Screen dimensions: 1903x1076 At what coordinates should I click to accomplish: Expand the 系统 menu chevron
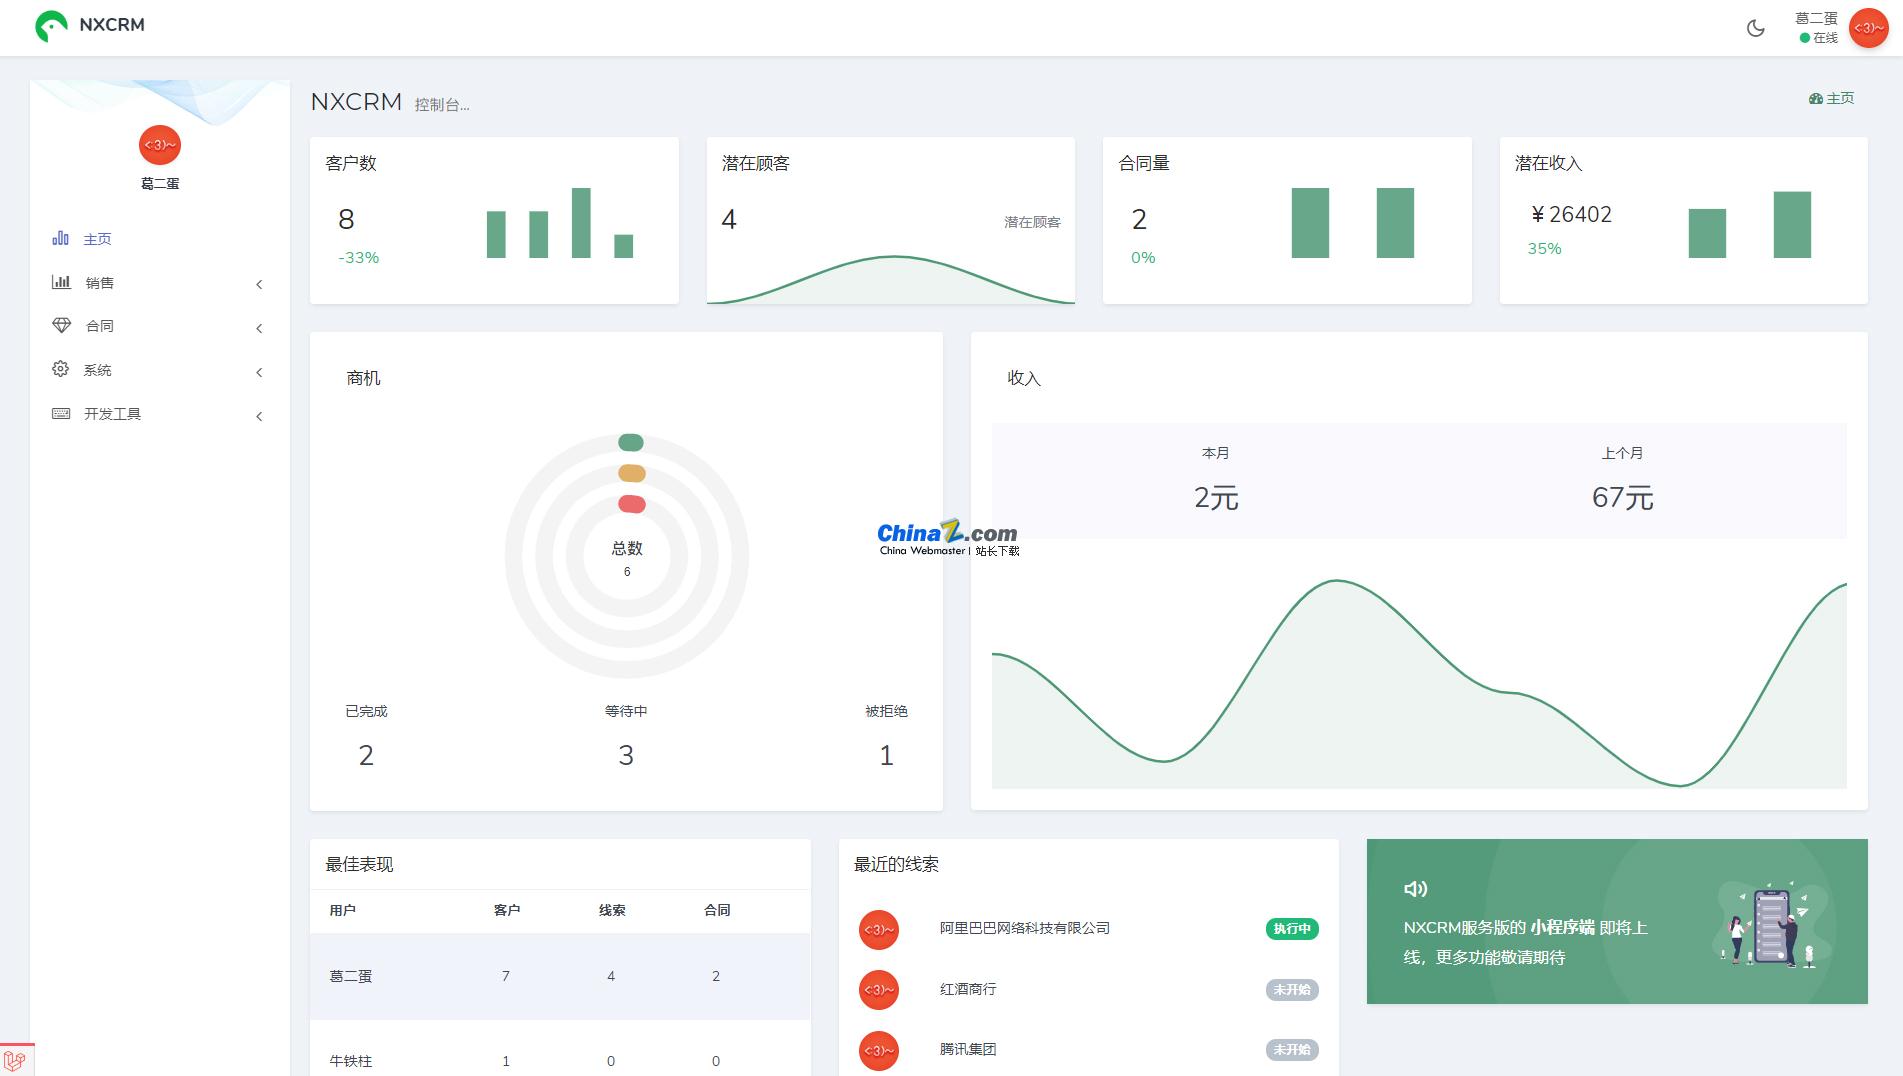(x=259, y=372)
